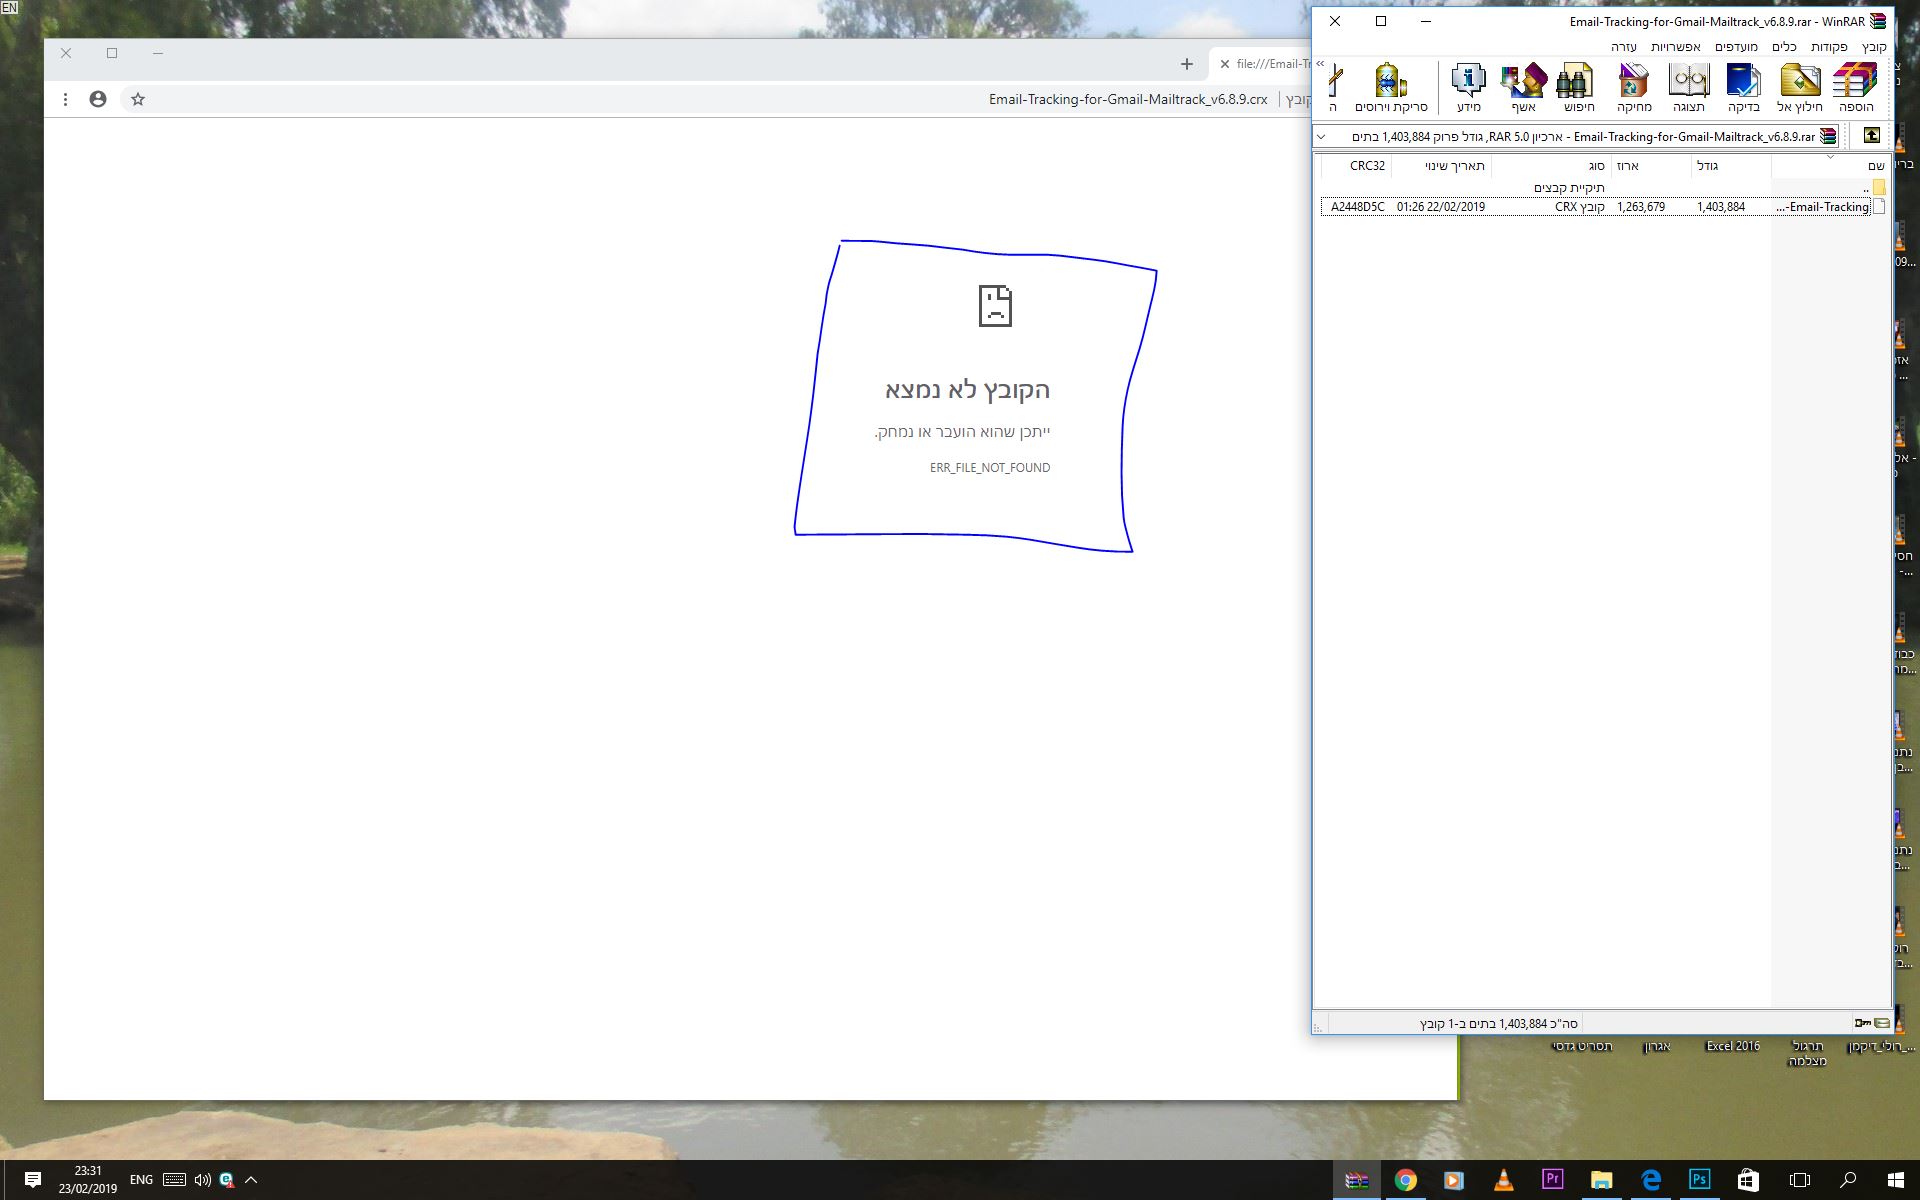The height and width of the screenshot is (1200, 1920).
Task: Switch to Chrome via the taskbar icon
Action: pos(1405,1180)
